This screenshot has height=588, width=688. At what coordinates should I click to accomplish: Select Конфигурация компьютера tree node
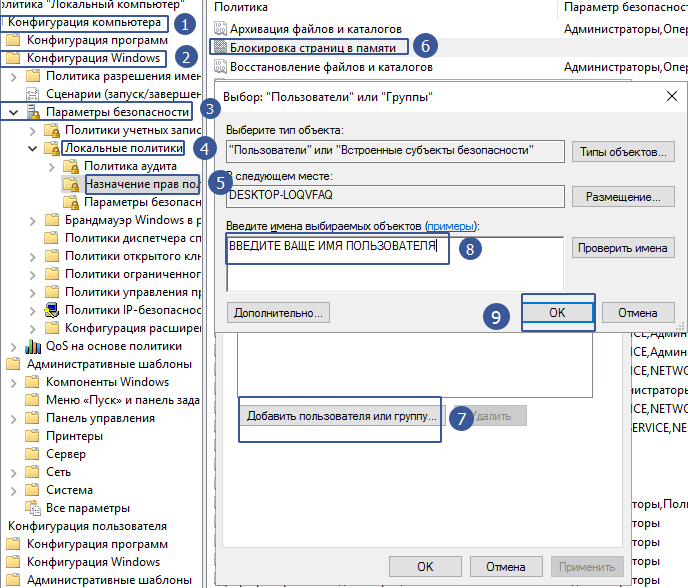point(84,22)
